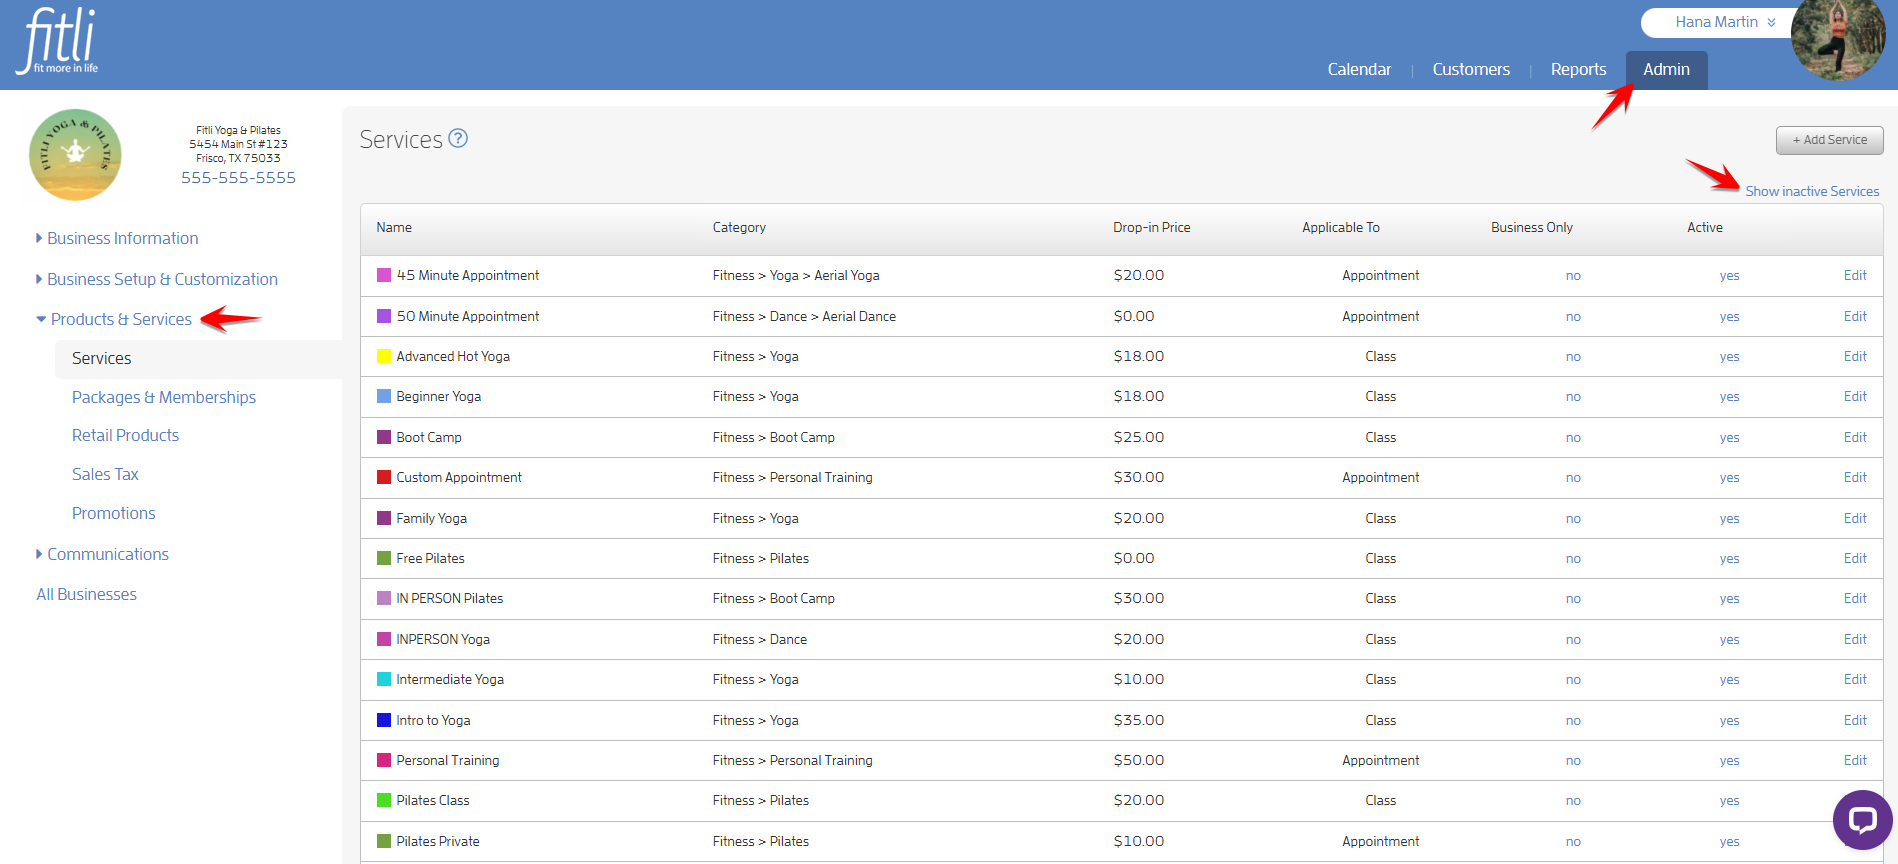Screen dimensions: 1898x864
Task: Click the Fitli Yoga & Pilates business logo
Action: coord(75,155)
